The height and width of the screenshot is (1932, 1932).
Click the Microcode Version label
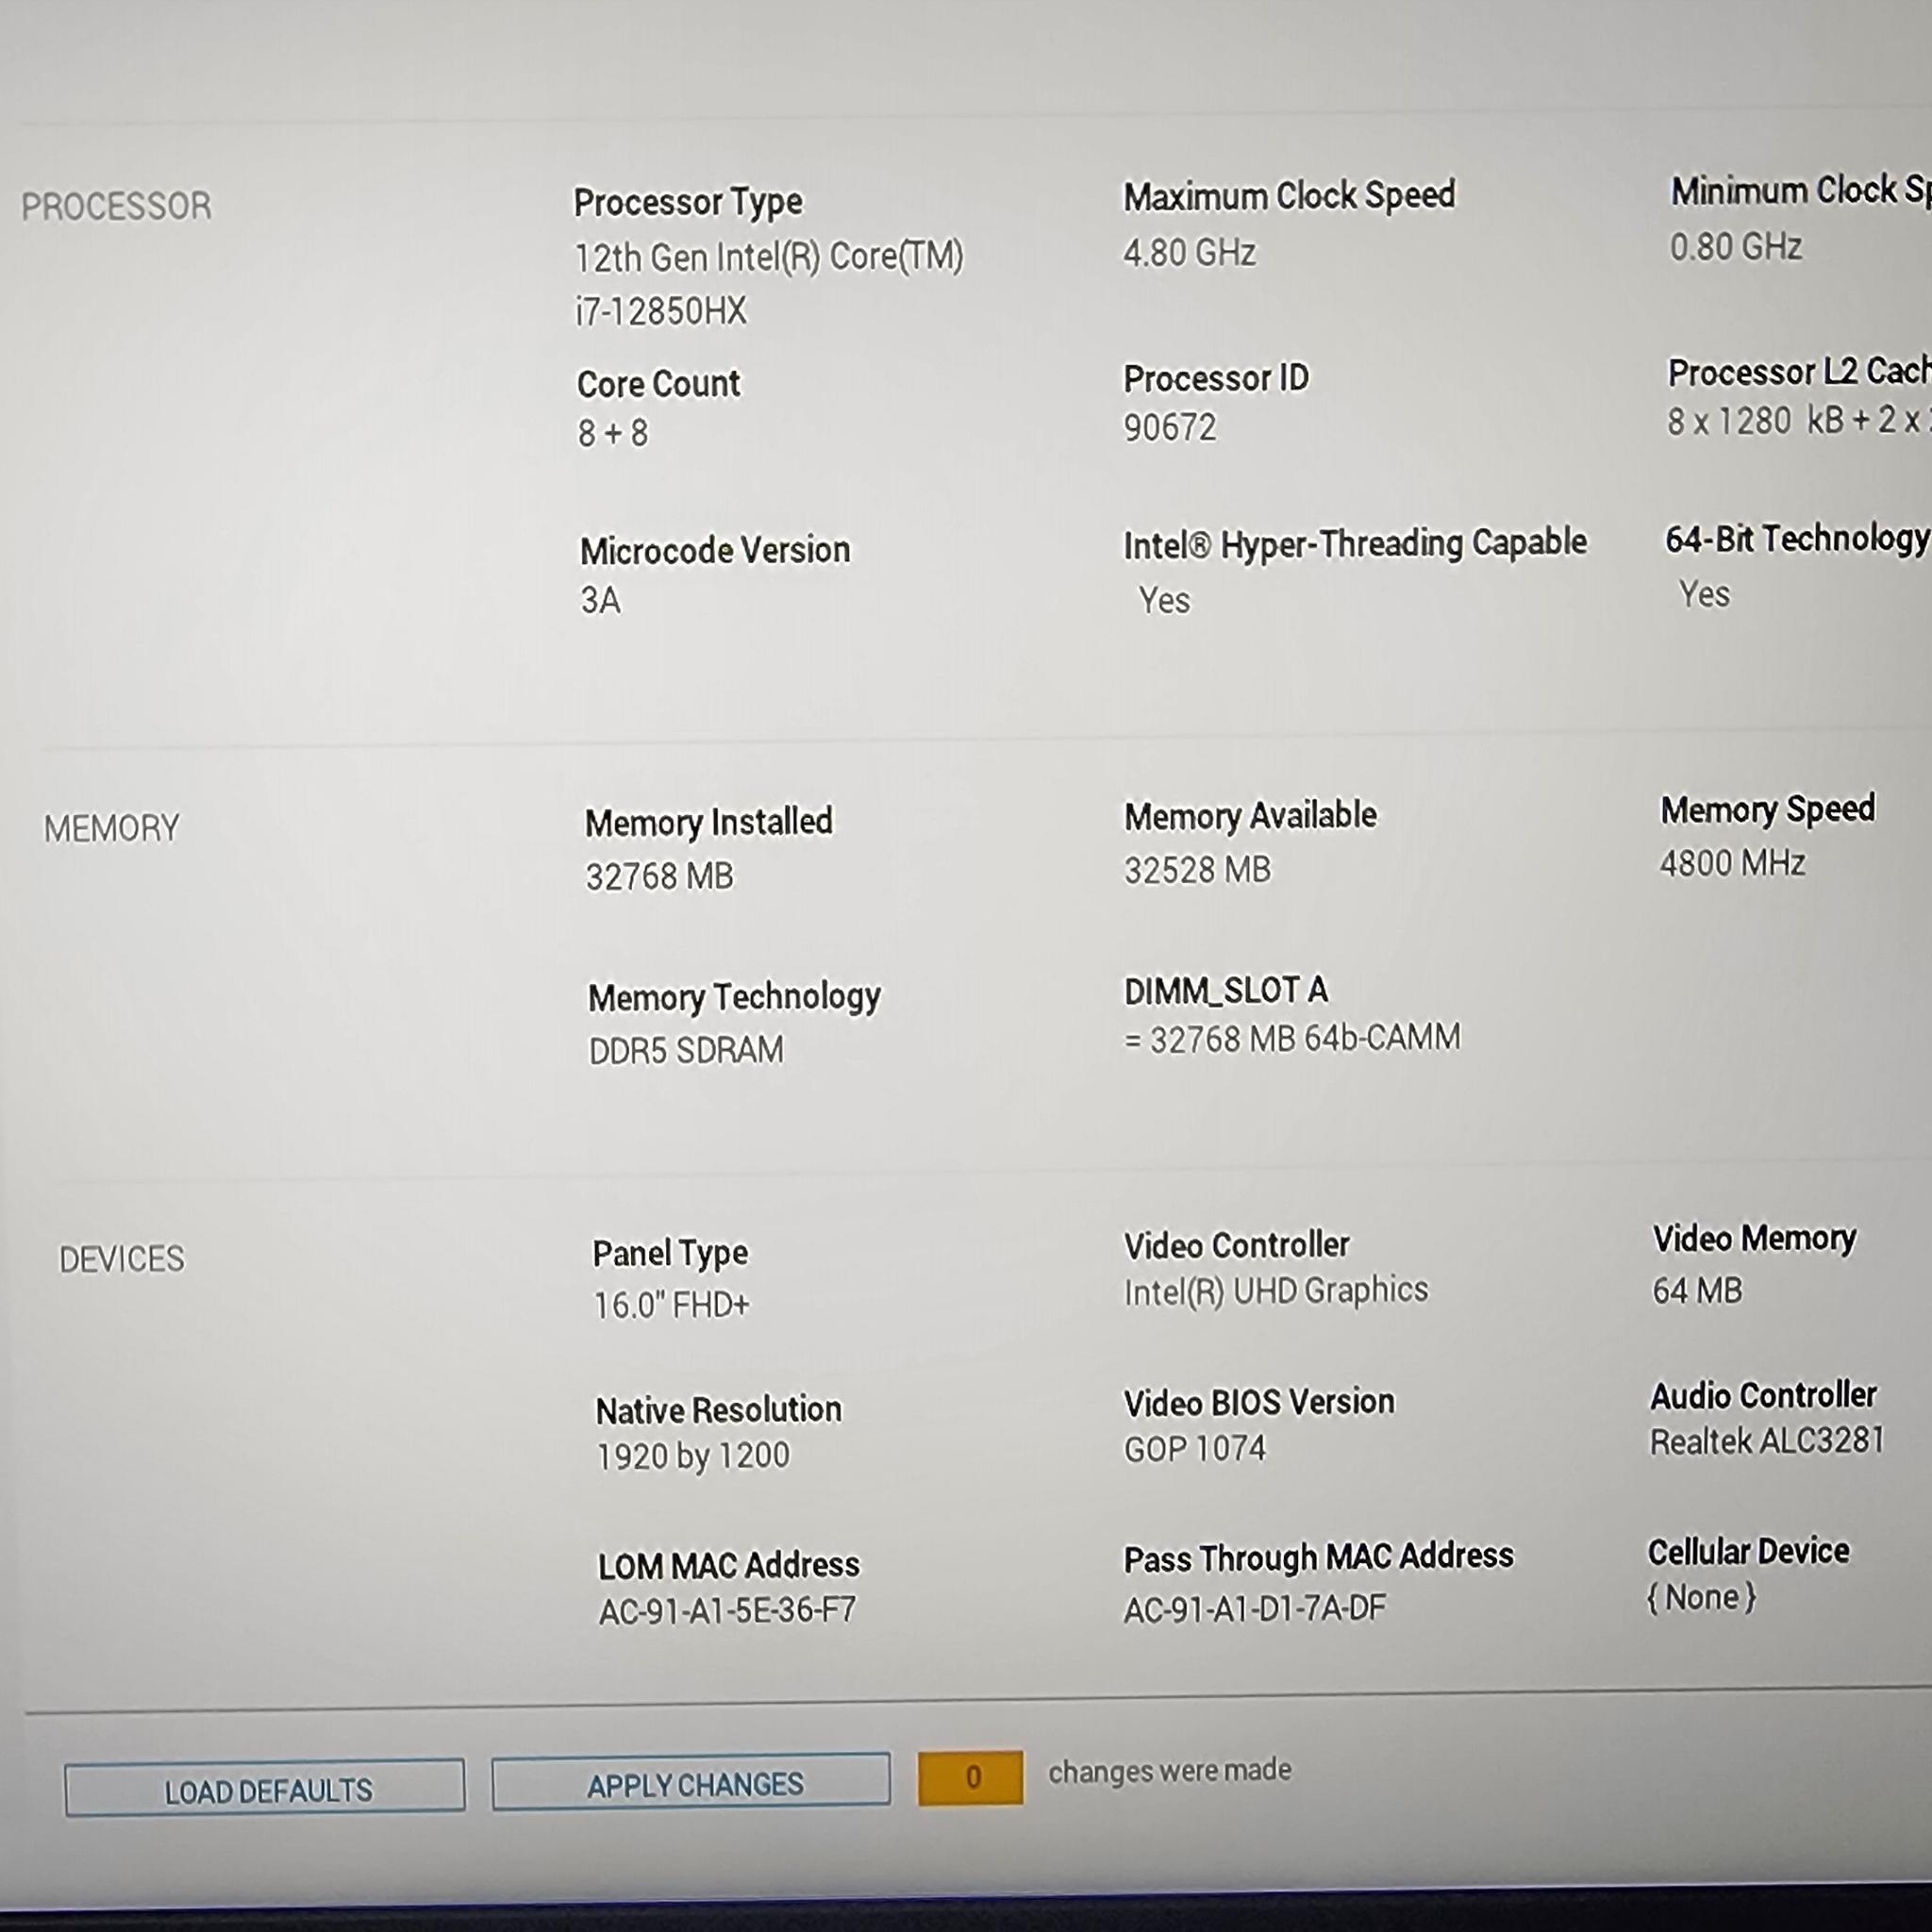715,550
